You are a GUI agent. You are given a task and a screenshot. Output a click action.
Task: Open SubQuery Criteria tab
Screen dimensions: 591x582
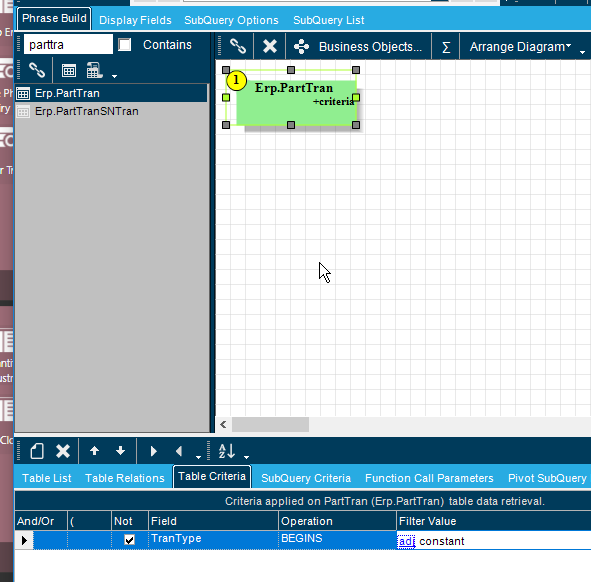point(306,478)
